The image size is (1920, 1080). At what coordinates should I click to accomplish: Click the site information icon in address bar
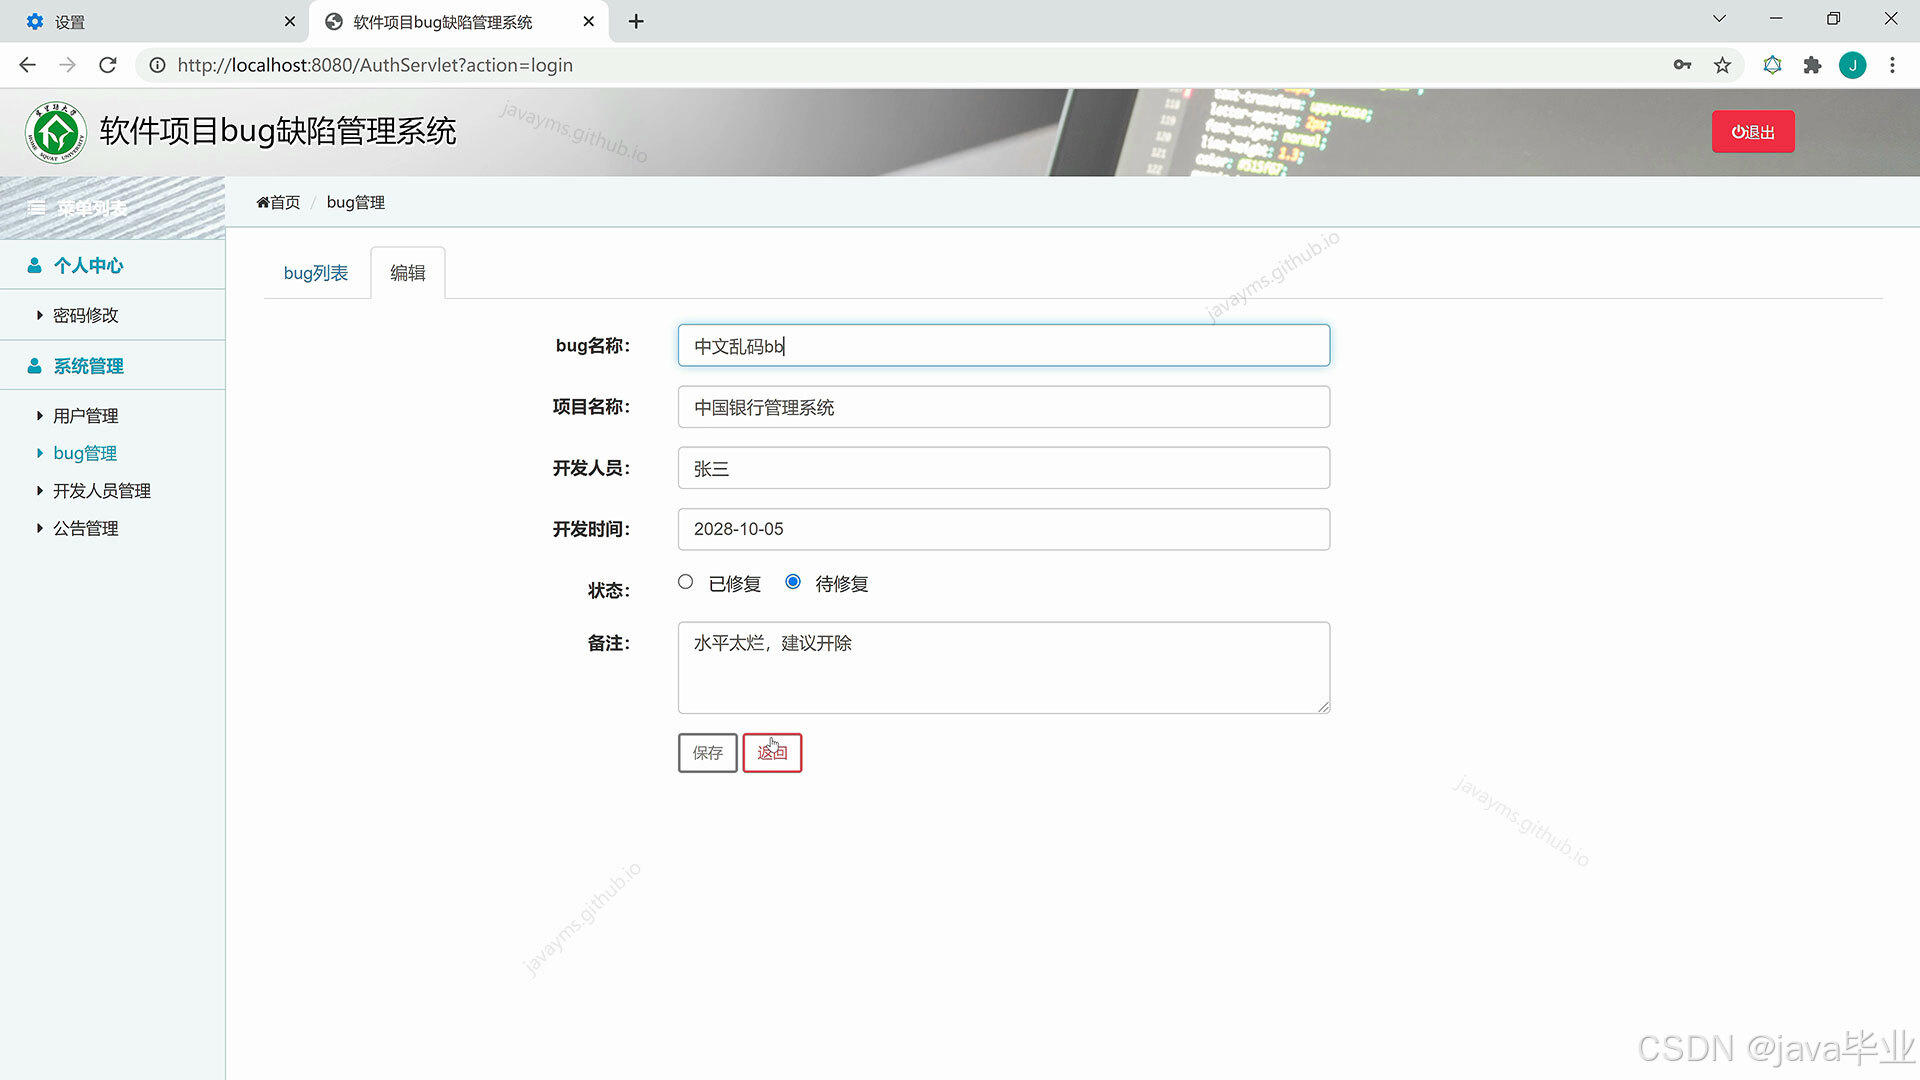(x=157, y=65)
